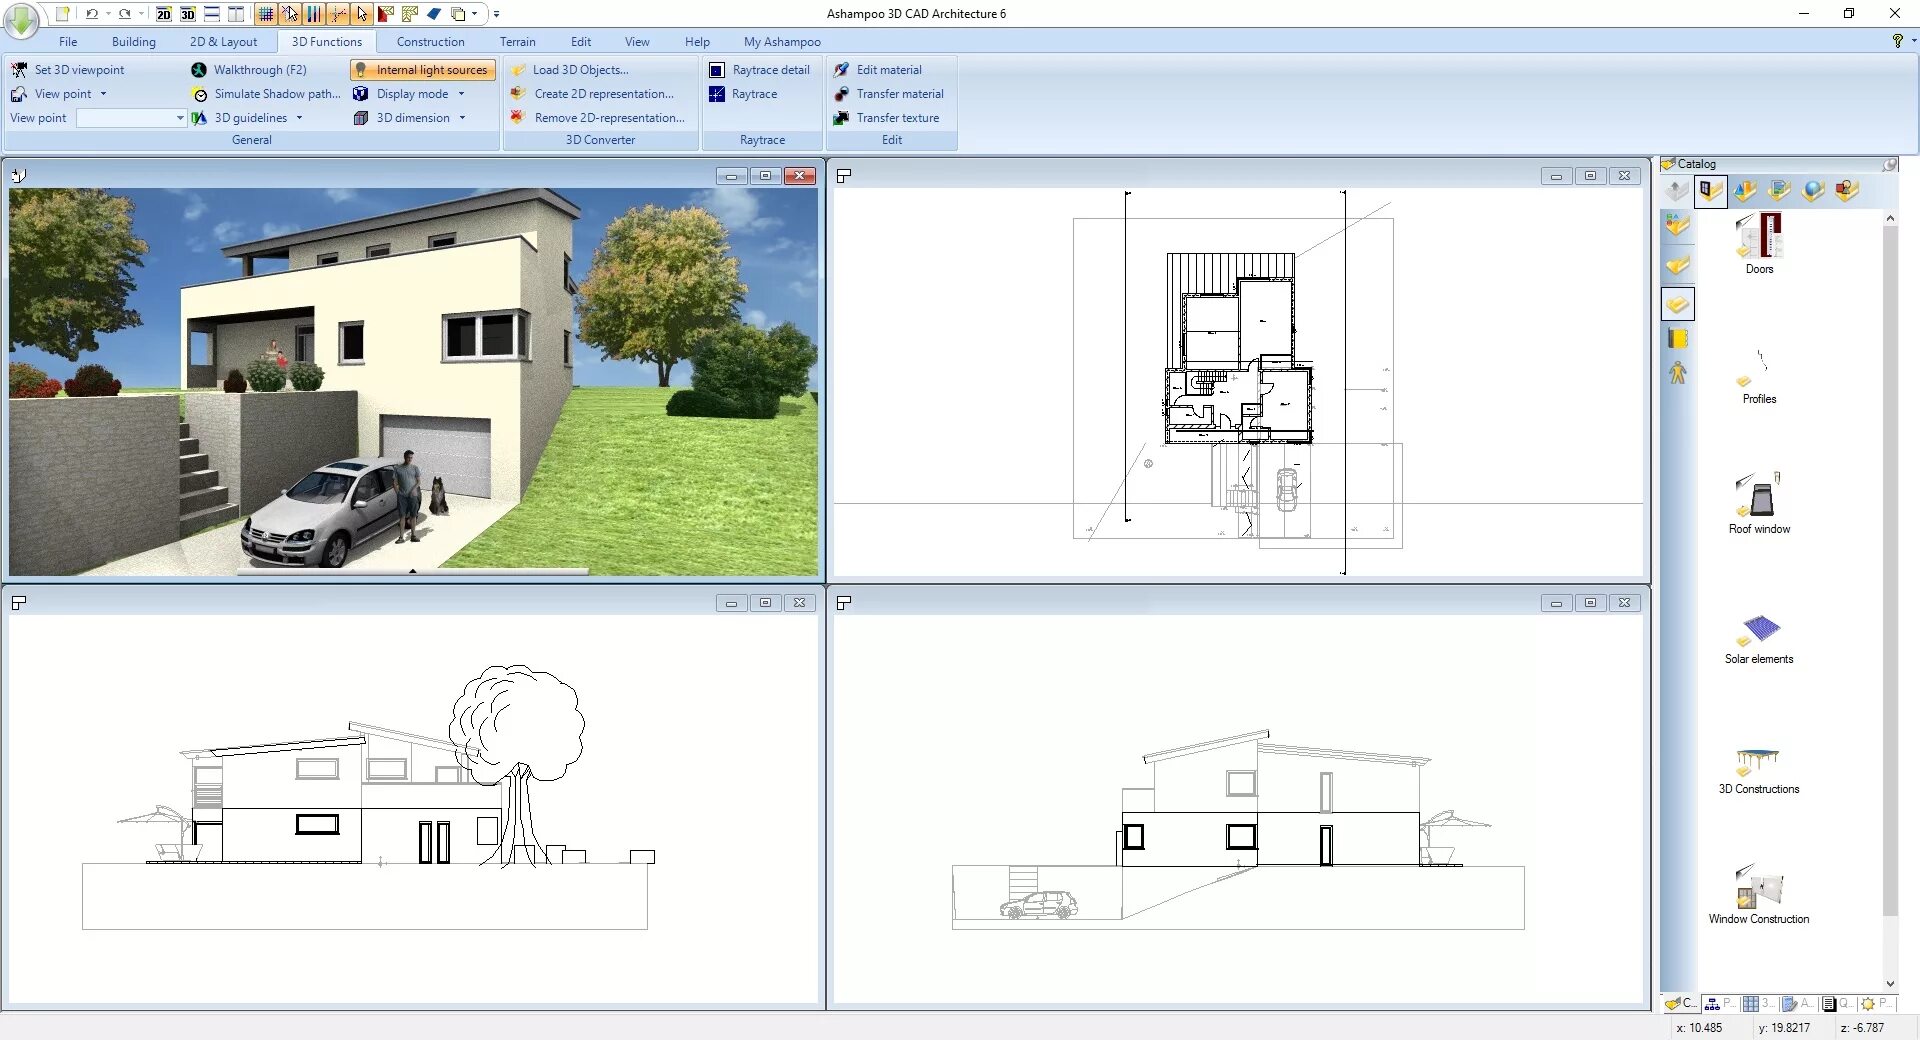Switch to the Construction ribbon tab

[x=430, y=41]
